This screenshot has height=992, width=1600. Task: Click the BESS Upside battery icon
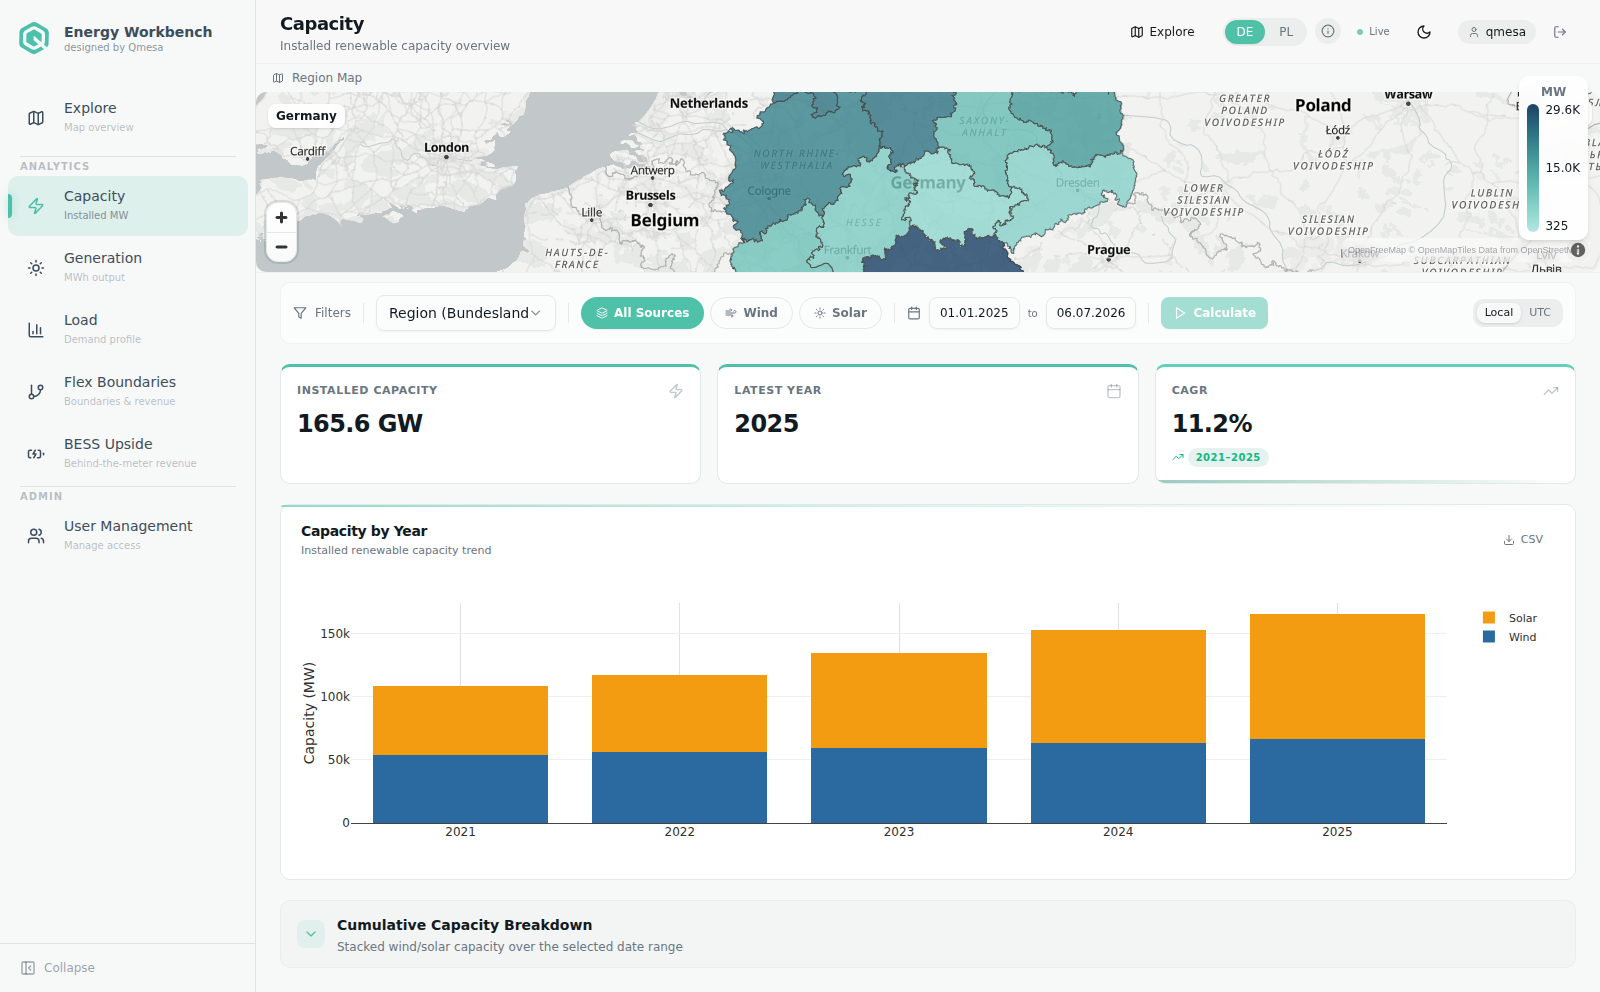click(36, 454)
